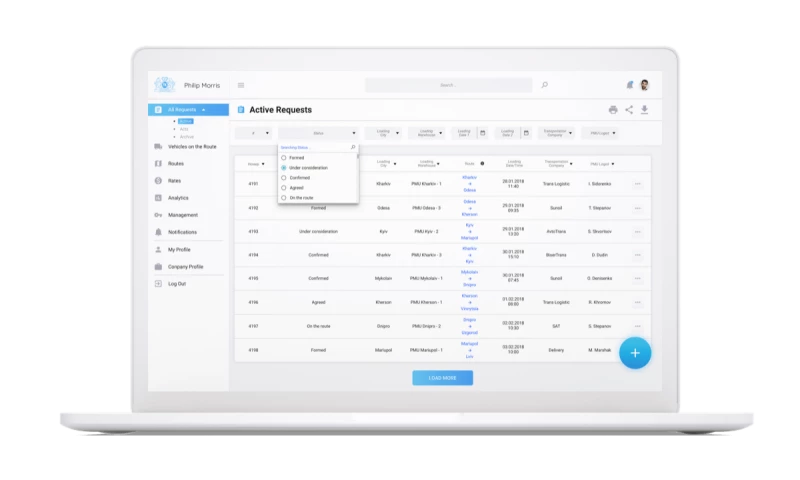Open the notifications bell in header

click(x=630, y=85)
